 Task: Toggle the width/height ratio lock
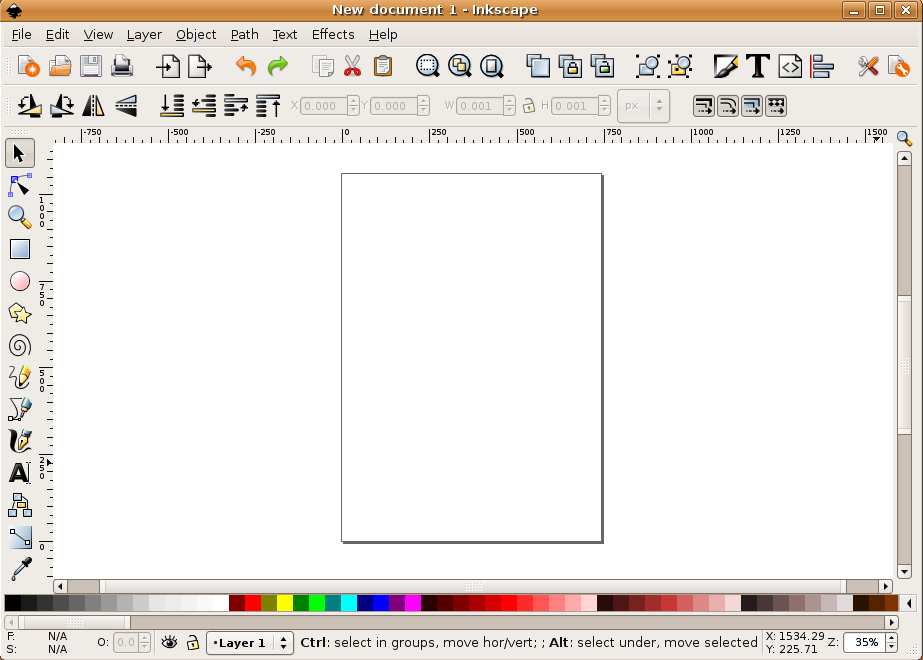point(527,105)
